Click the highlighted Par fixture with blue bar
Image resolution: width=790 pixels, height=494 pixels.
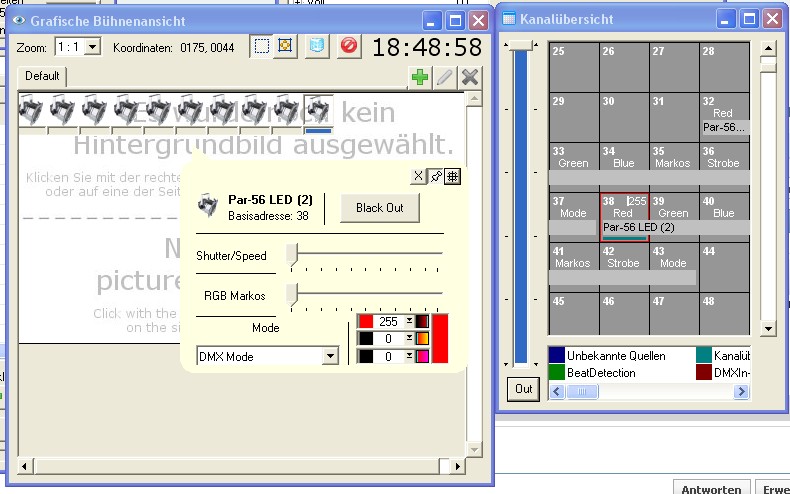318,113
